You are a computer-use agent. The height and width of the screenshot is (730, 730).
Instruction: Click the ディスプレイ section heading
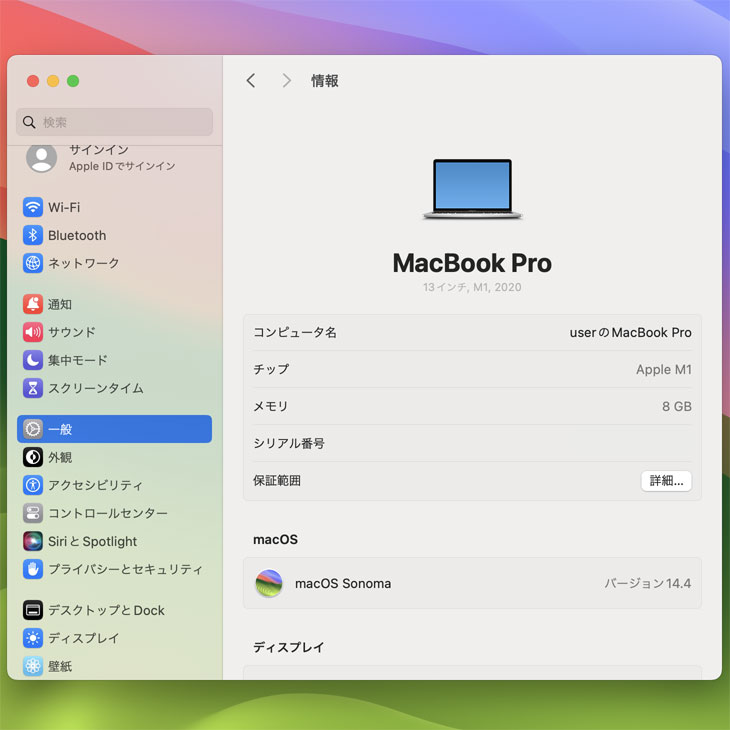[x=289, y=647]
